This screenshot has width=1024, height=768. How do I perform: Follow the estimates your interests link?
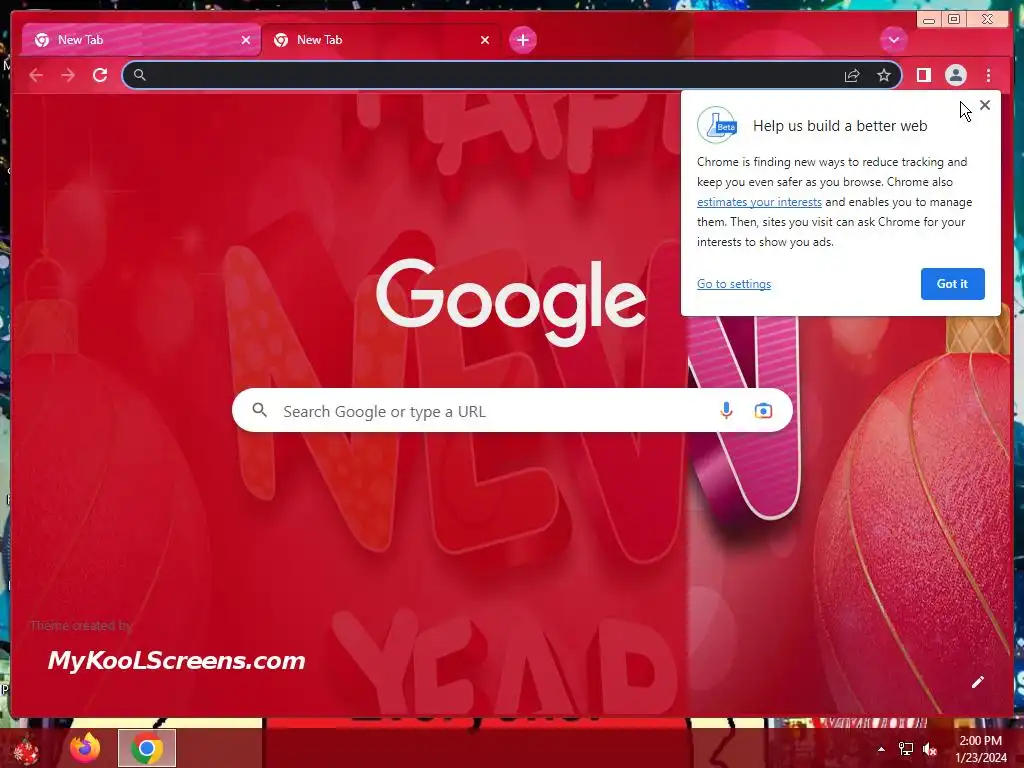(x=759, y=202)
